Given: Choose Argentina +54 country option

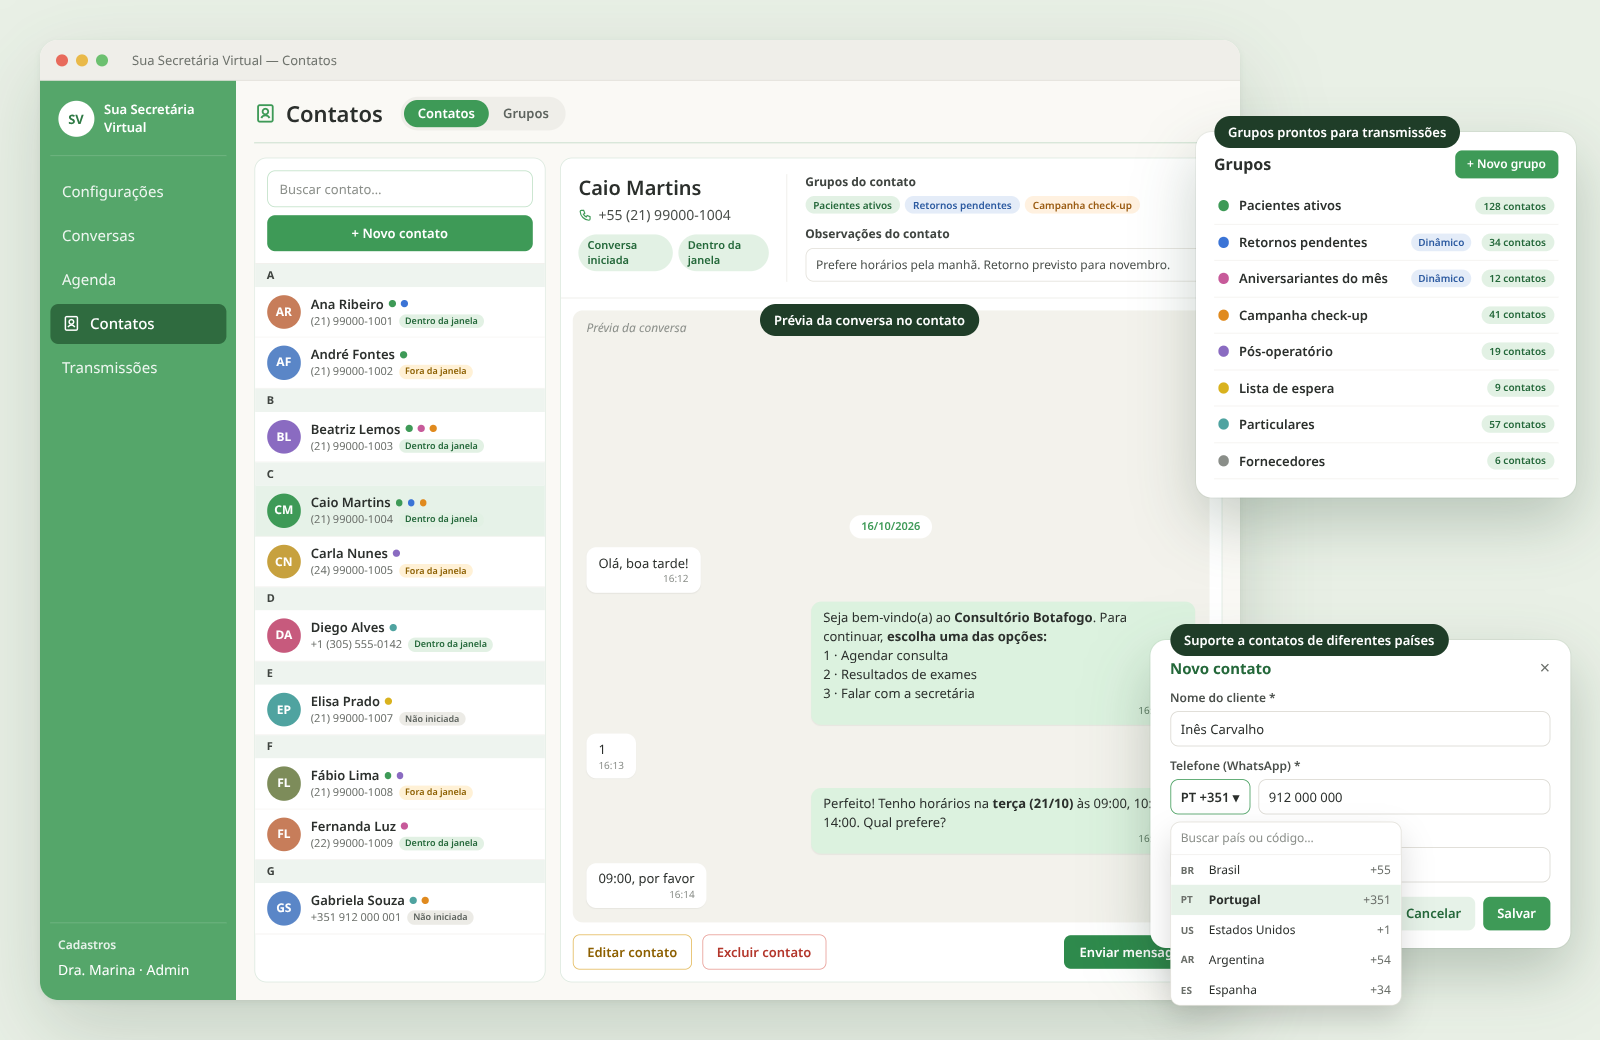Looking at the screenshot, I should tap(1285, 960).
